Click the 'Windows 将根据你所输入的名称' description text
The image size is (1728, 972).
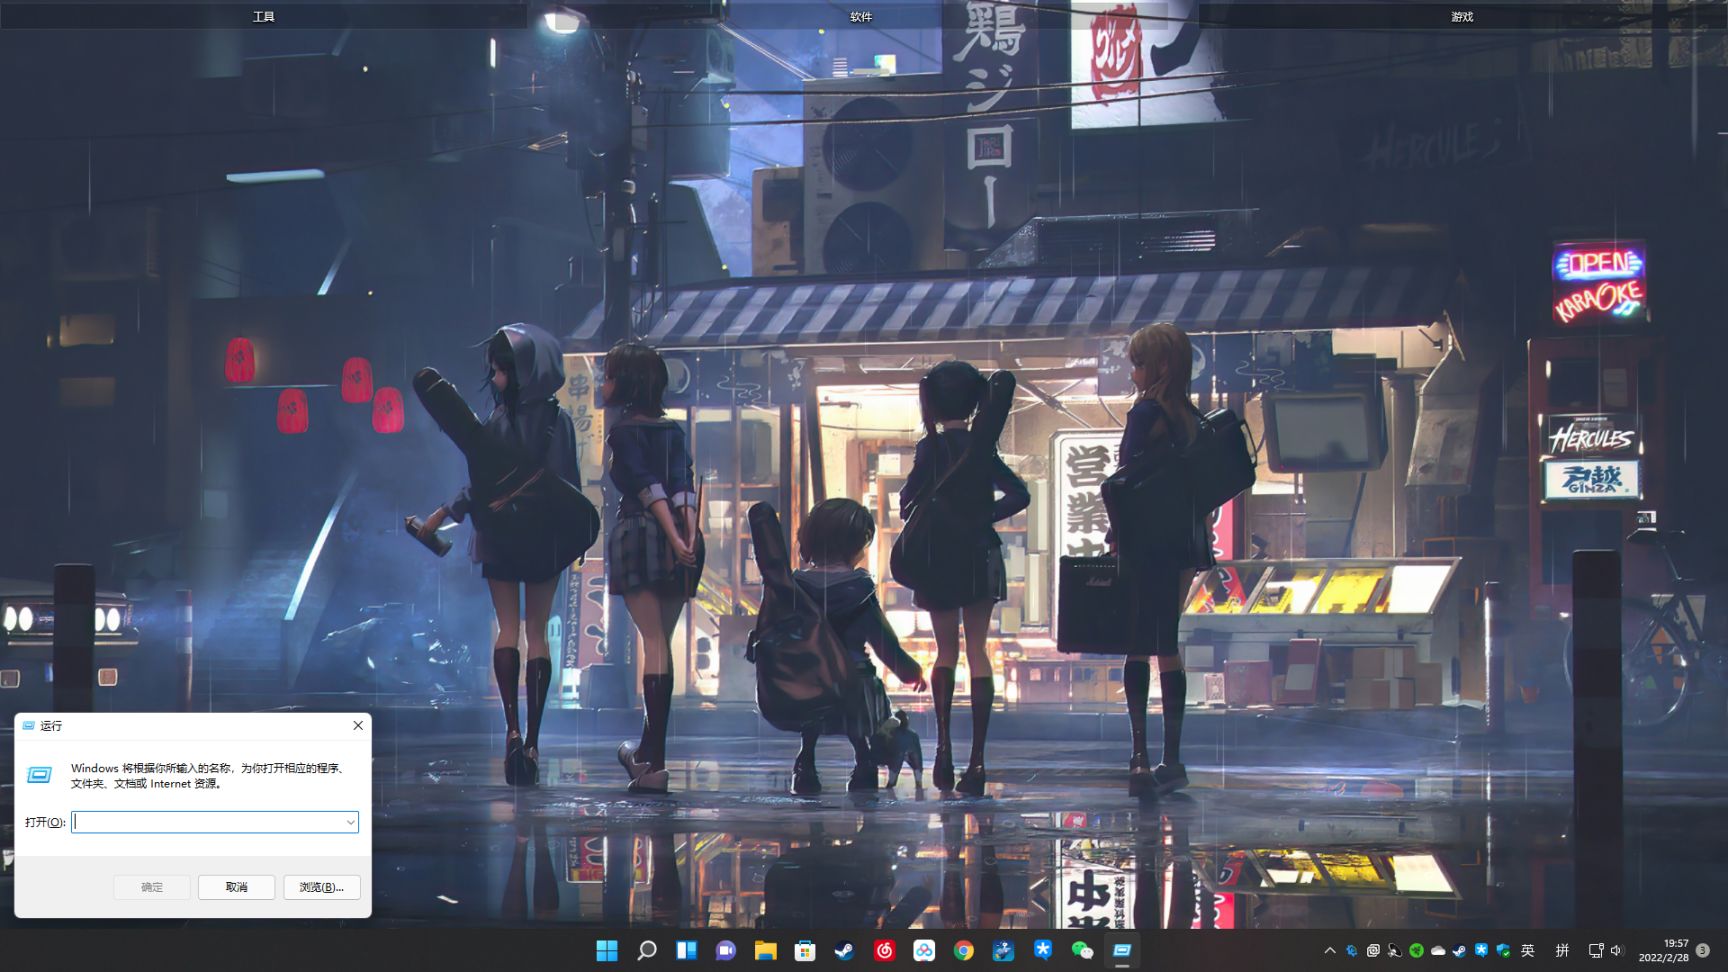point(209,776)
